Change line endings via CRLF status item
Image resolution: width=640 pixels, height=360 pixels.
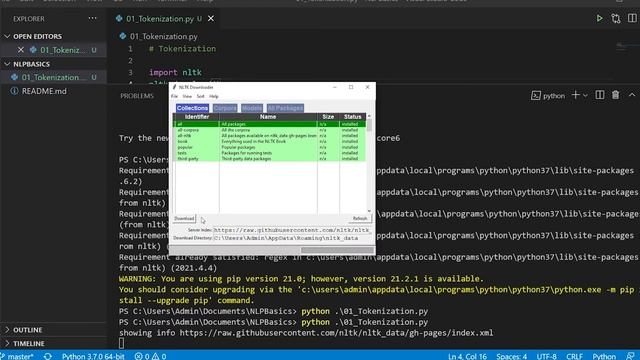(574, 356)
